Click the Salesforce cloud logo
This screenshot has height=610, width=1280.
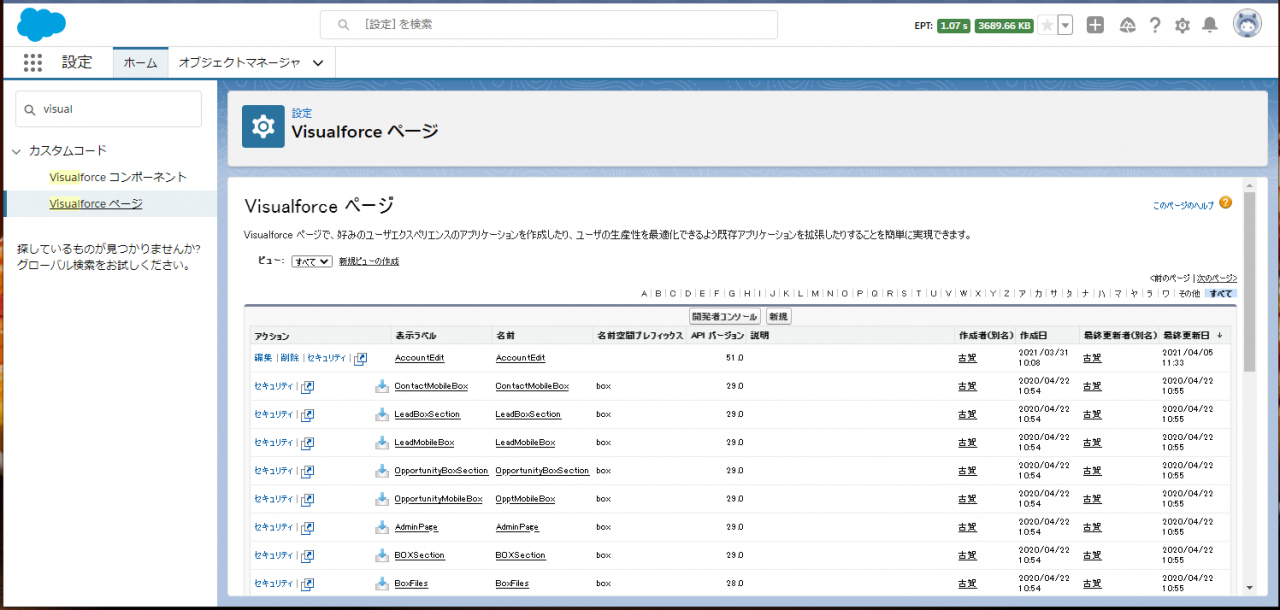point(40,23)
